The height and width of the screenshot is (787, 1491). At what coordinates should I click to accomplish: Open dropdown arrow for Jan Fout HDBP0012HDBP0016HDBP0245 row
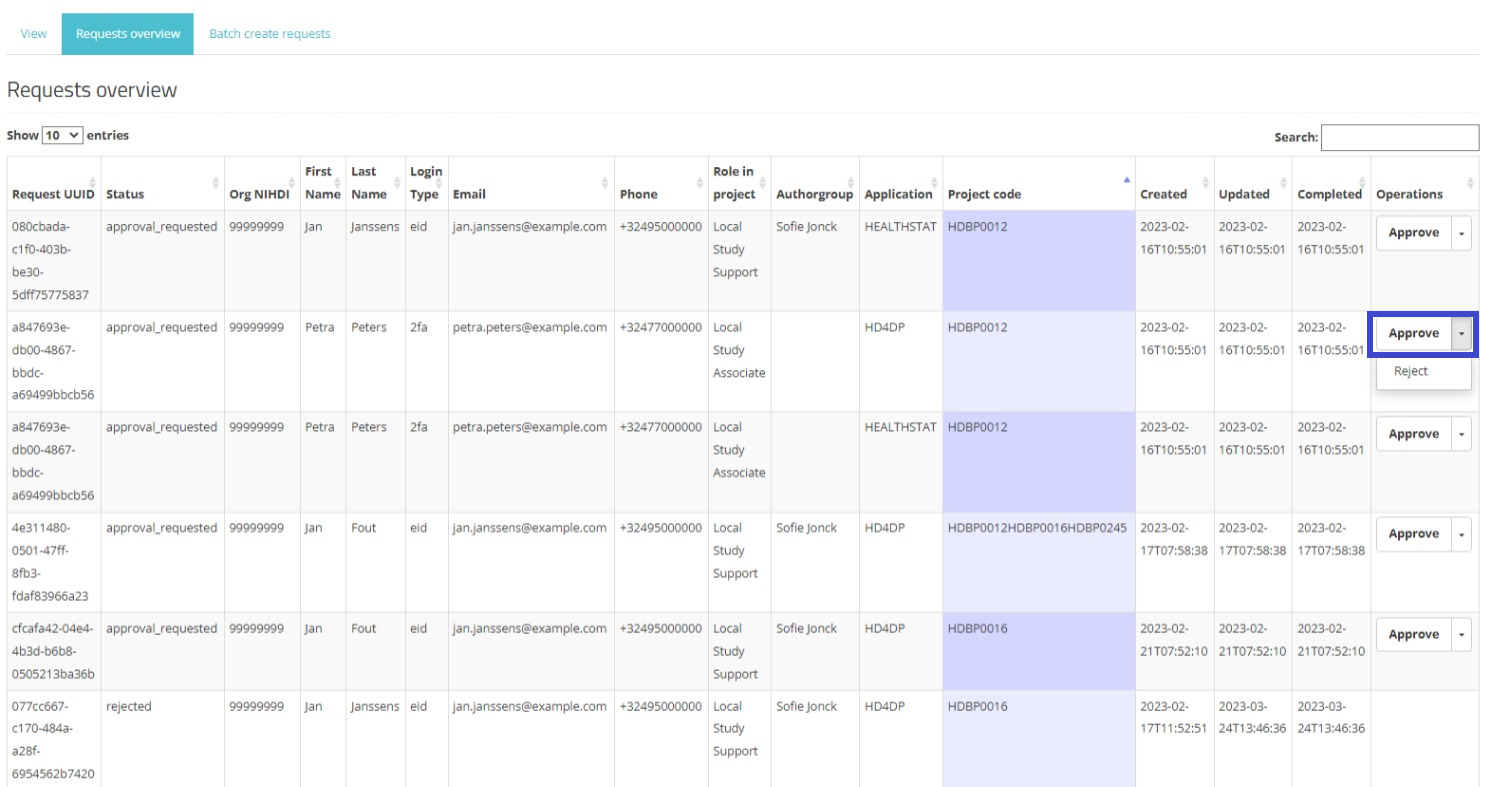click(1461, 535)
